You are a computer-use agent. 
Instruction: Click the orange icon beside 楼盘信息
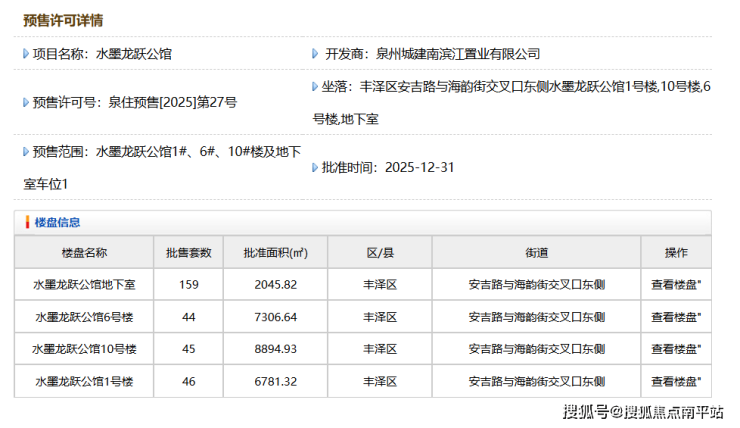[27, 223]
